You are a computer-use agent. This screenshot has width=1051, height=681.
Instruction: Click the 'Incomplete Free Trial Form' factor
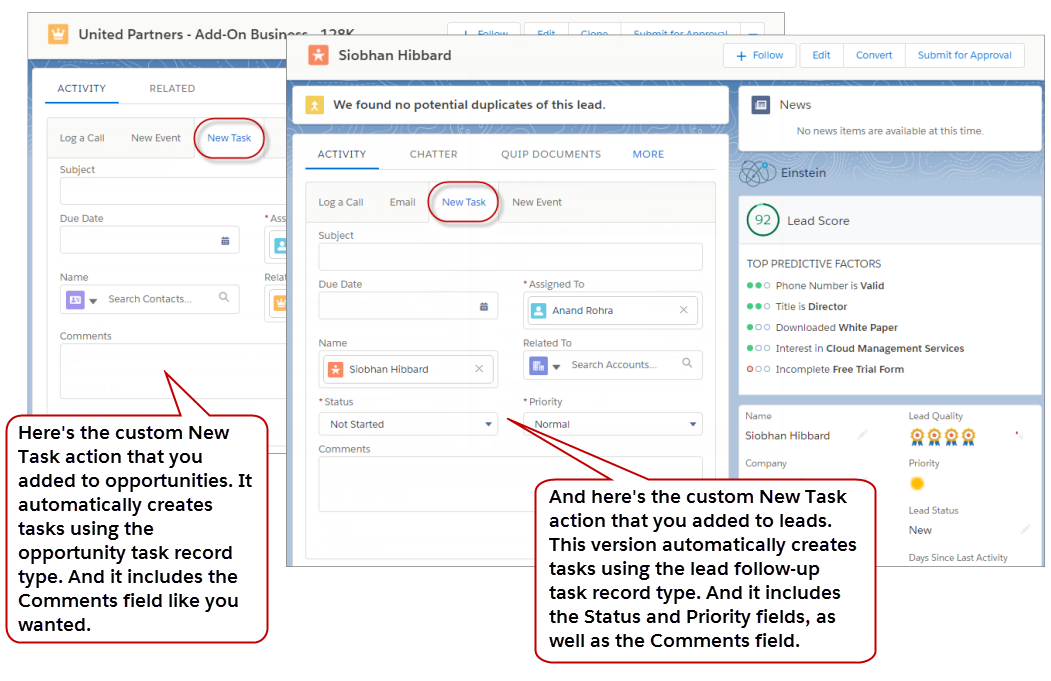point(839,369)
